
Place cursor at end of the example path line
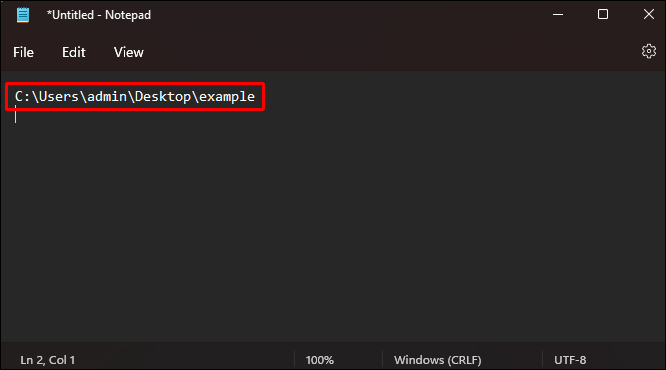point(255,96)
